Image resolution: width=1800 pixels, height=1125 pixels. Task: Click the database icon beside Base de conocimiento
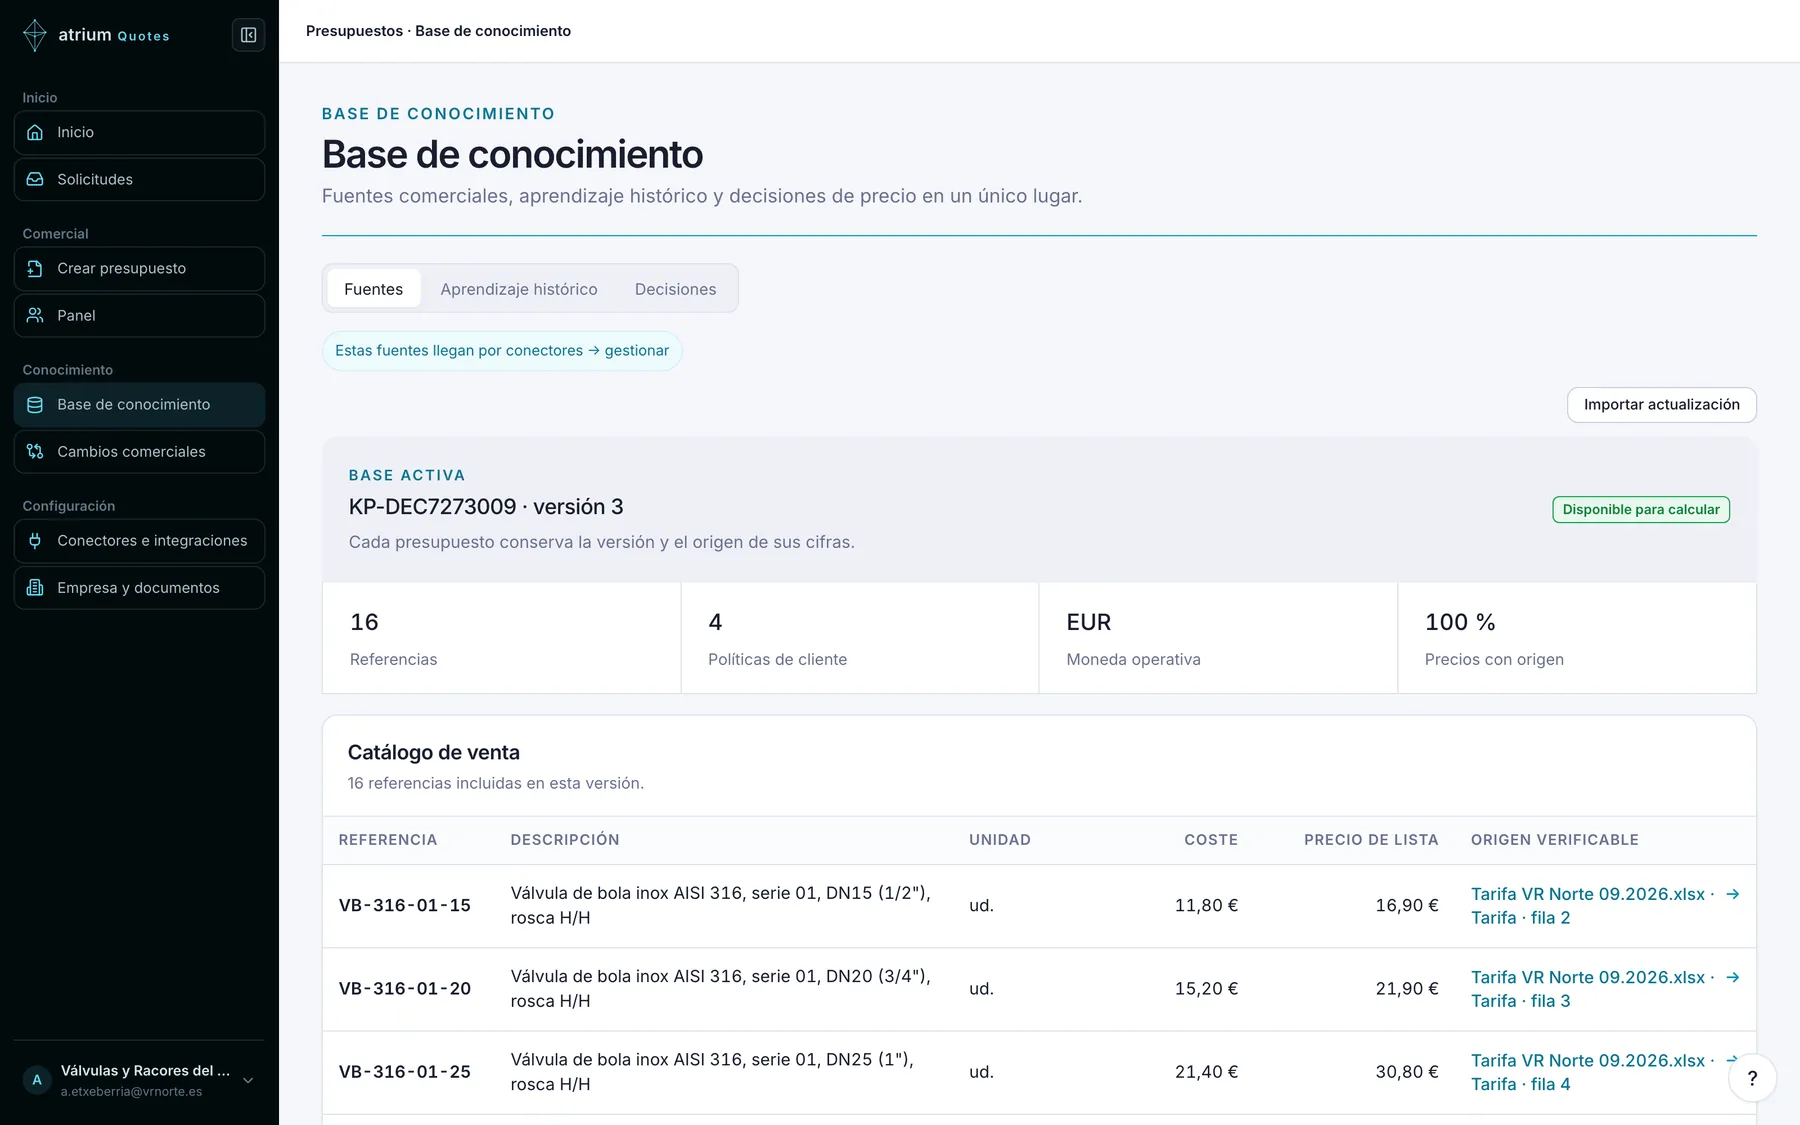pyautogui.click(x=35, y=404)
